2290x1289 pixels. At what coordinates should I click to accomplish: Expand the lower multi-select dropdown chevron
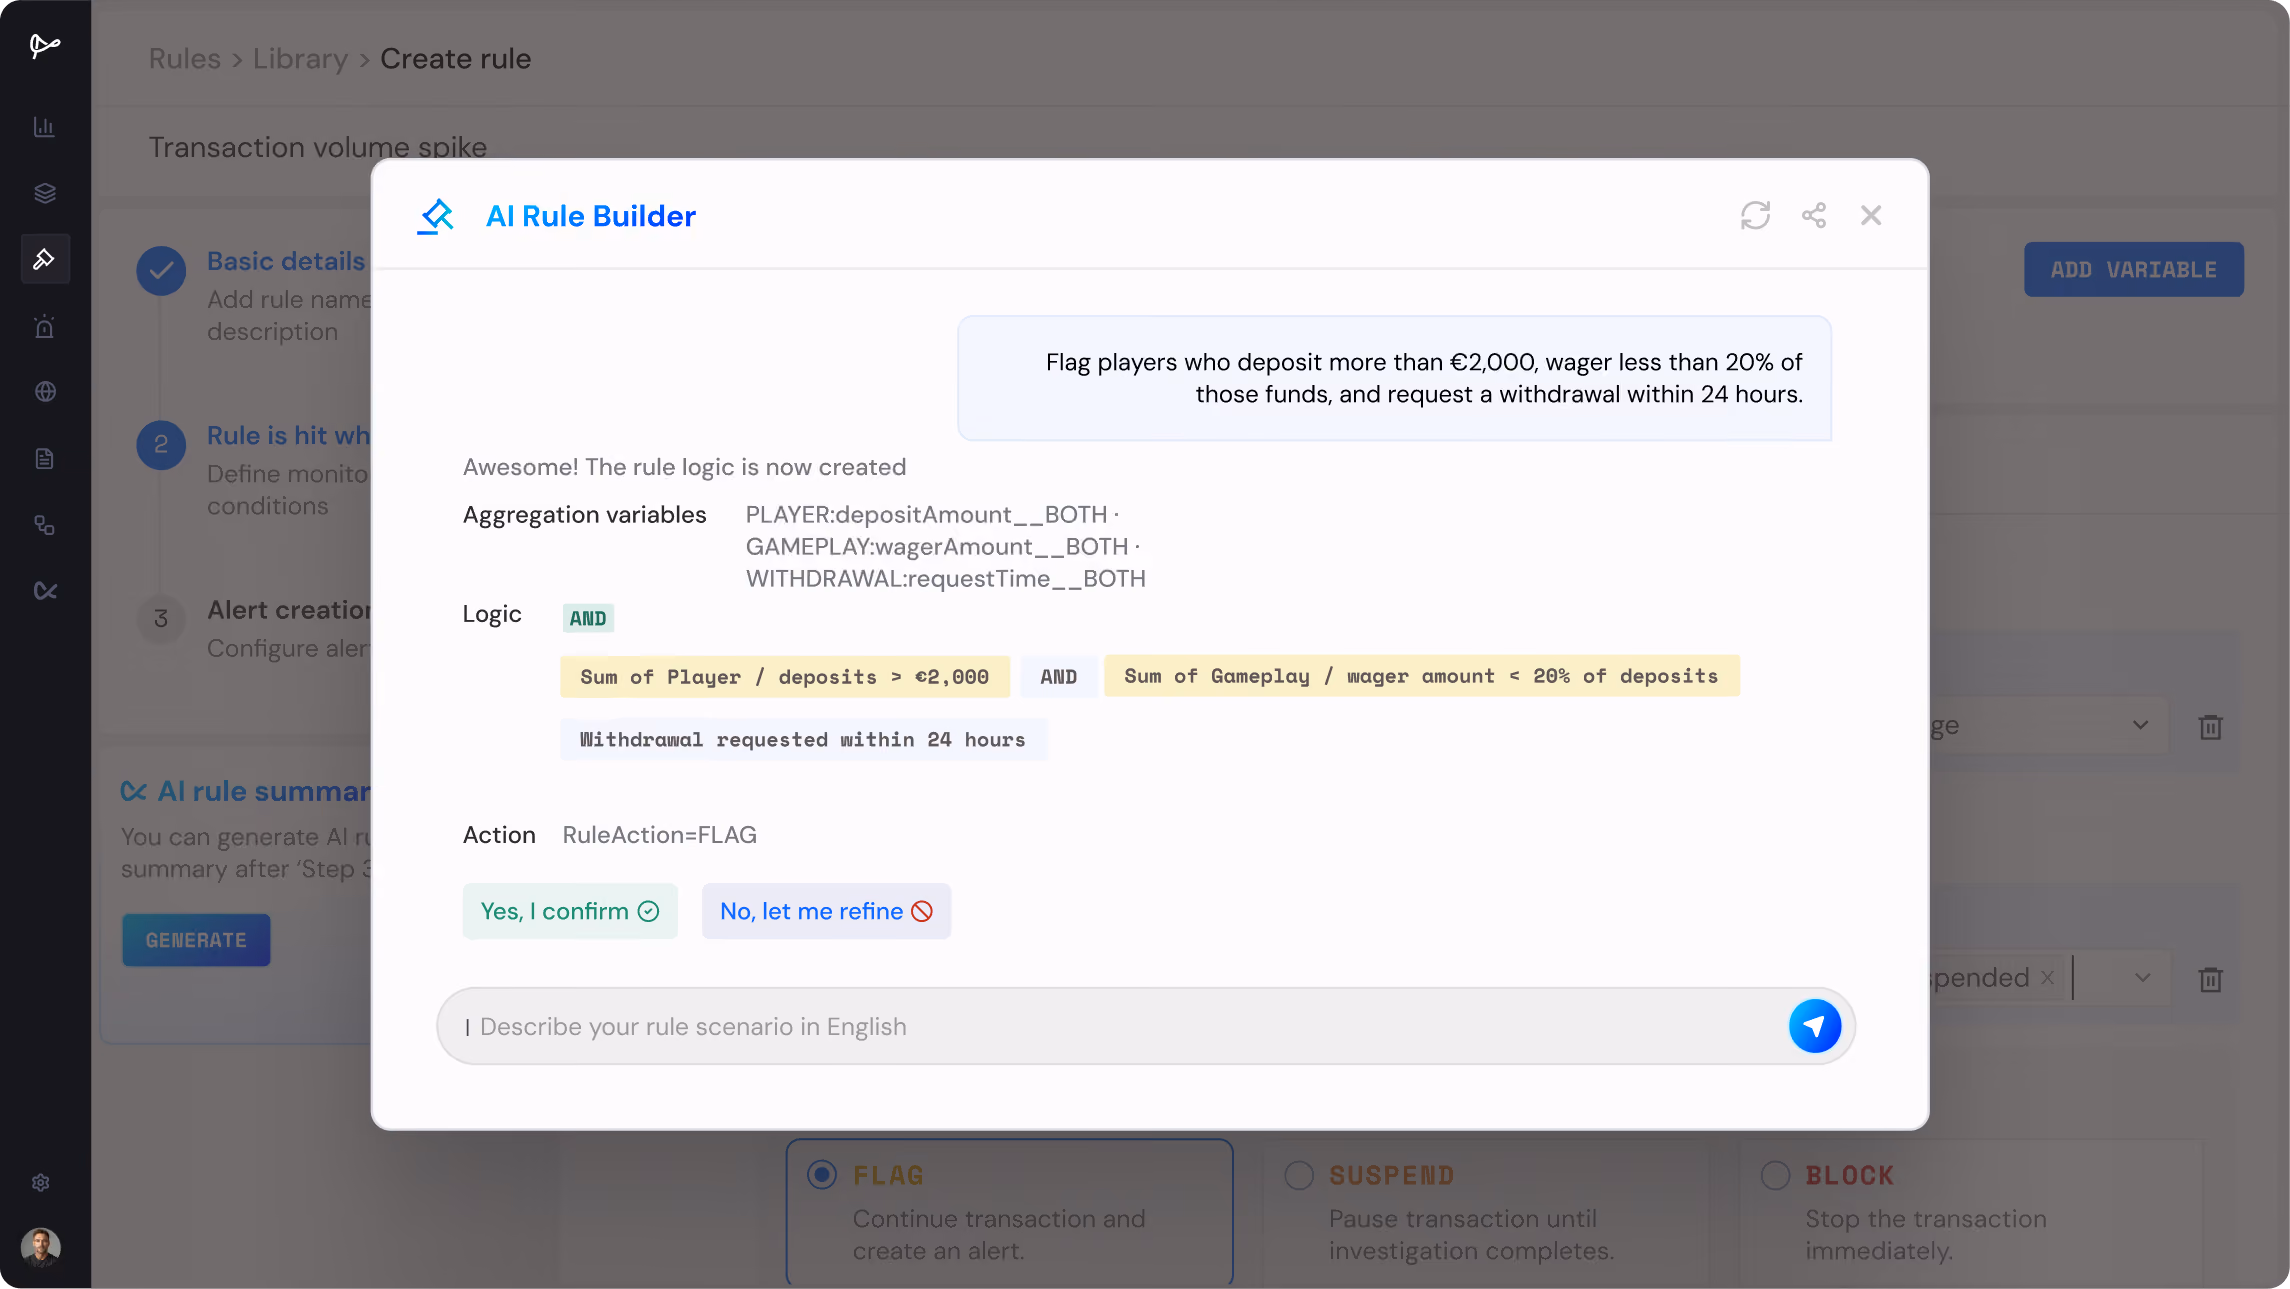pyautogui.click(x=2142, y=977)
